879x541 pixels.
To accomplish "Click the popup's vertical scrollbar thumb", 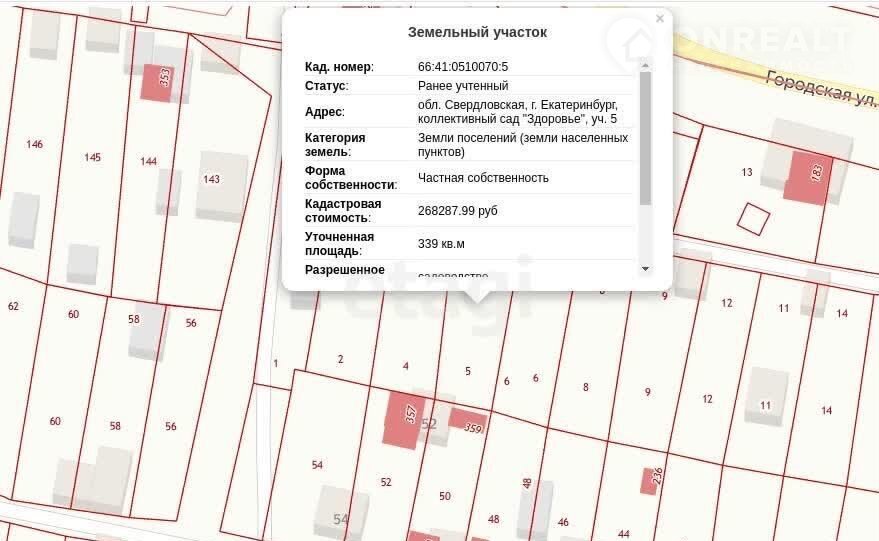I will [645, 135].
